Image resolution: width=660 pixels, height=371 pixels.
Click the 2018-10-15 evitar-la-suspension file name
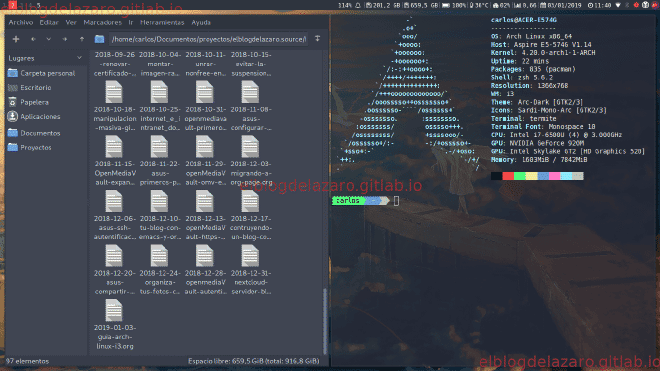tap(251, 64)
